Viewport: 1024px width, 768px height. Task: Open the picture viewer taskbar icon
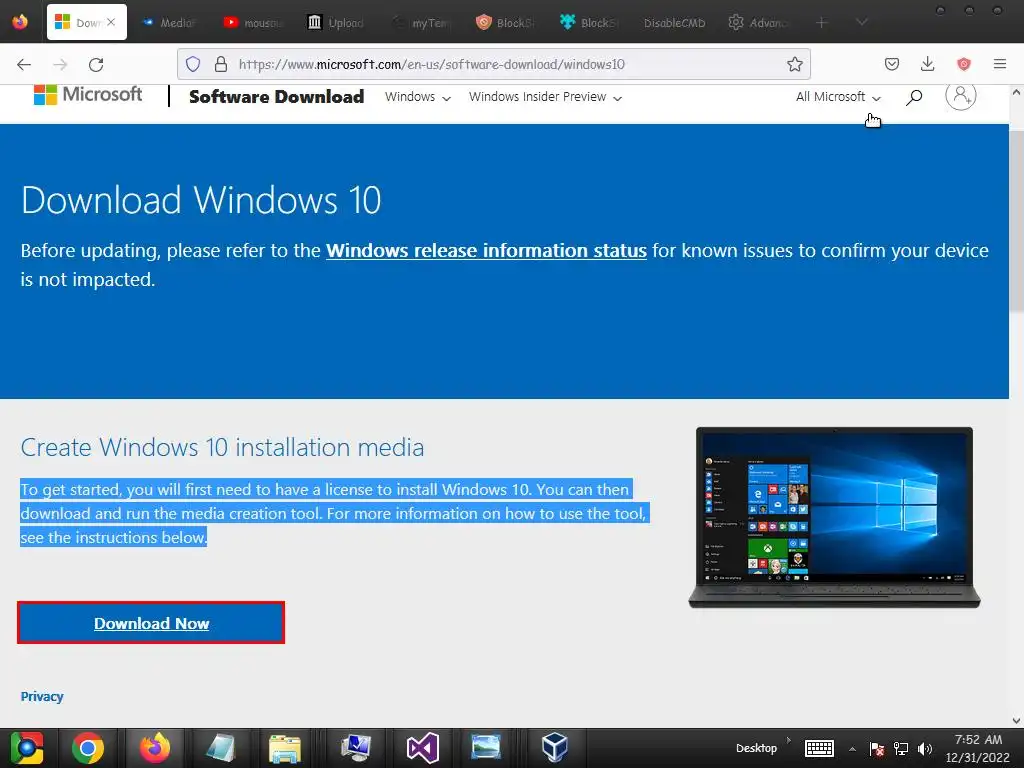coord(487,748)
